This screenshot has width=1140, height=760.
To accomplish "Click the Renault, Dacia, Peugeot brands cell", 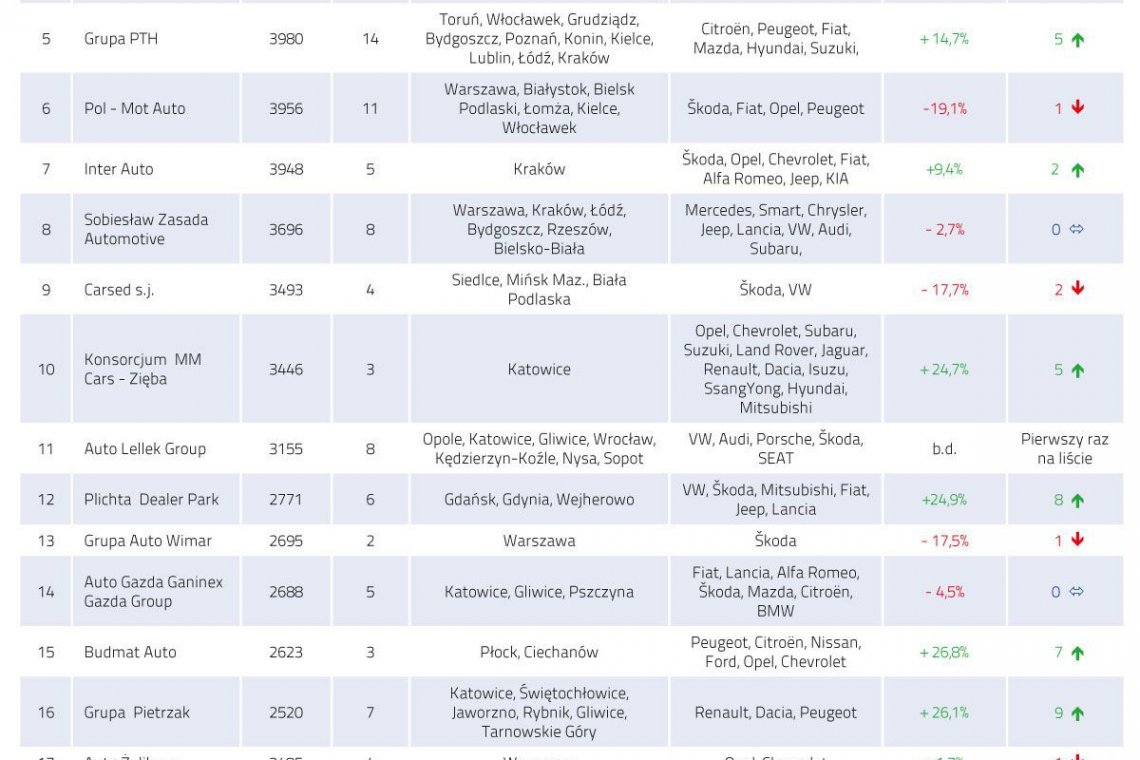I will point(775,712).
